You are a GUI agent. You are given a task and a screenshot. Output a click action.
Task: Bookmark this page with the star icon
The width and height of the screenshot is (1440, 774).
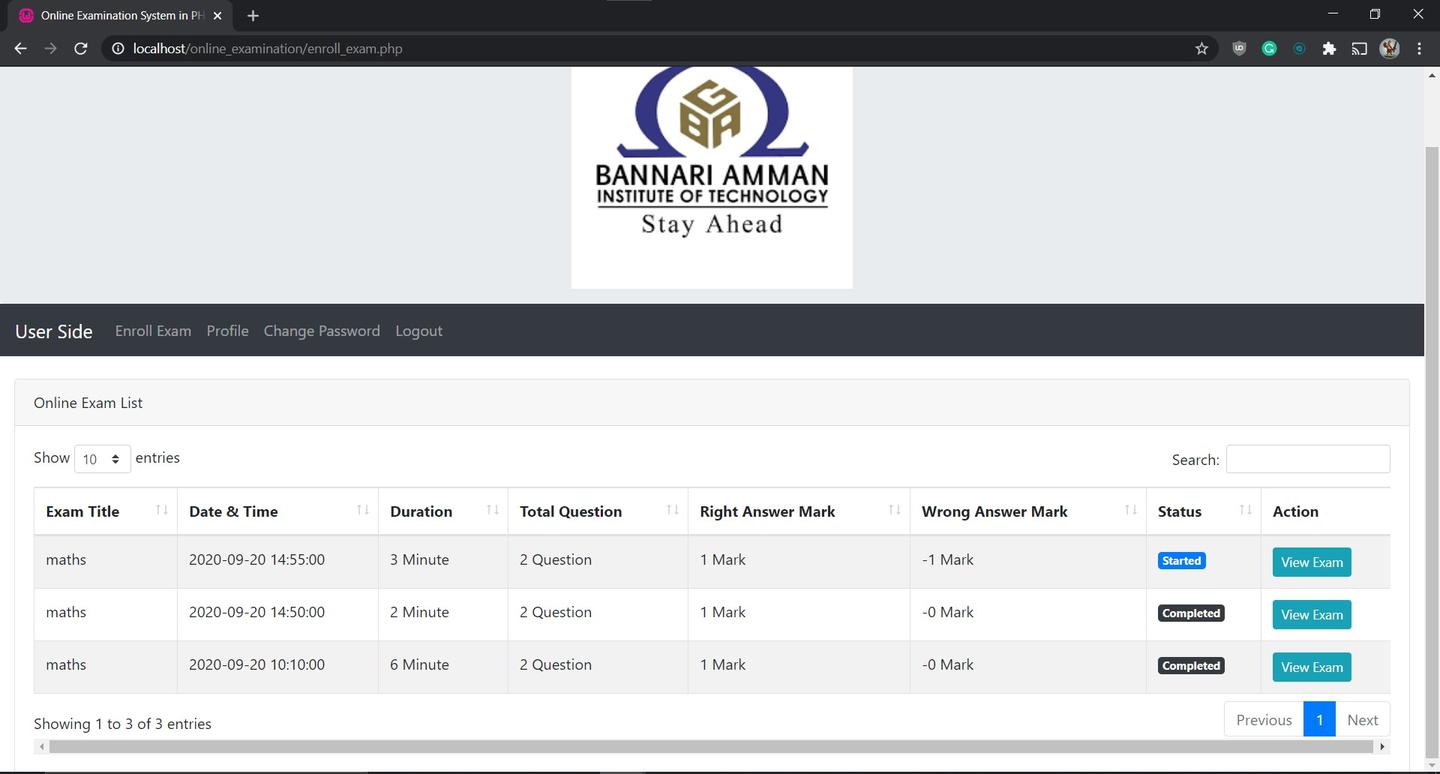1201,48
